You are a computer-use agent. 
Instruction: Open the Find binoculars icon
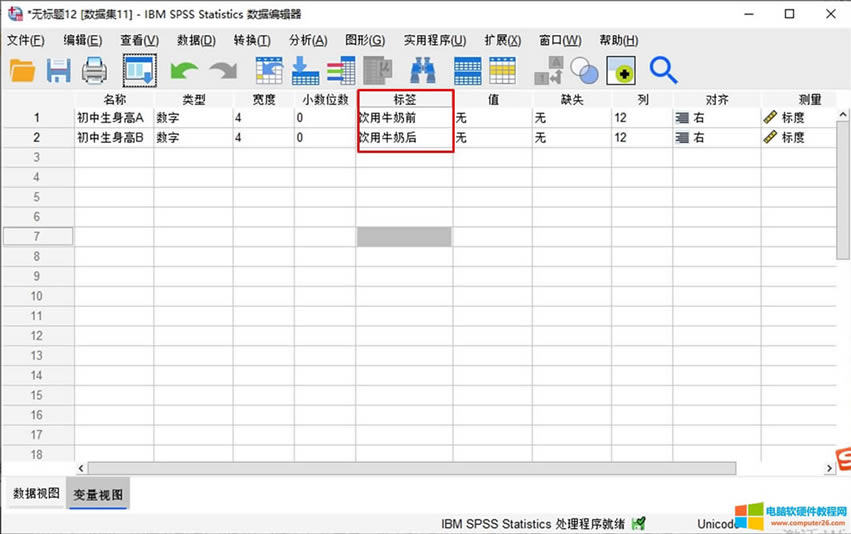(x=422, y=70)
